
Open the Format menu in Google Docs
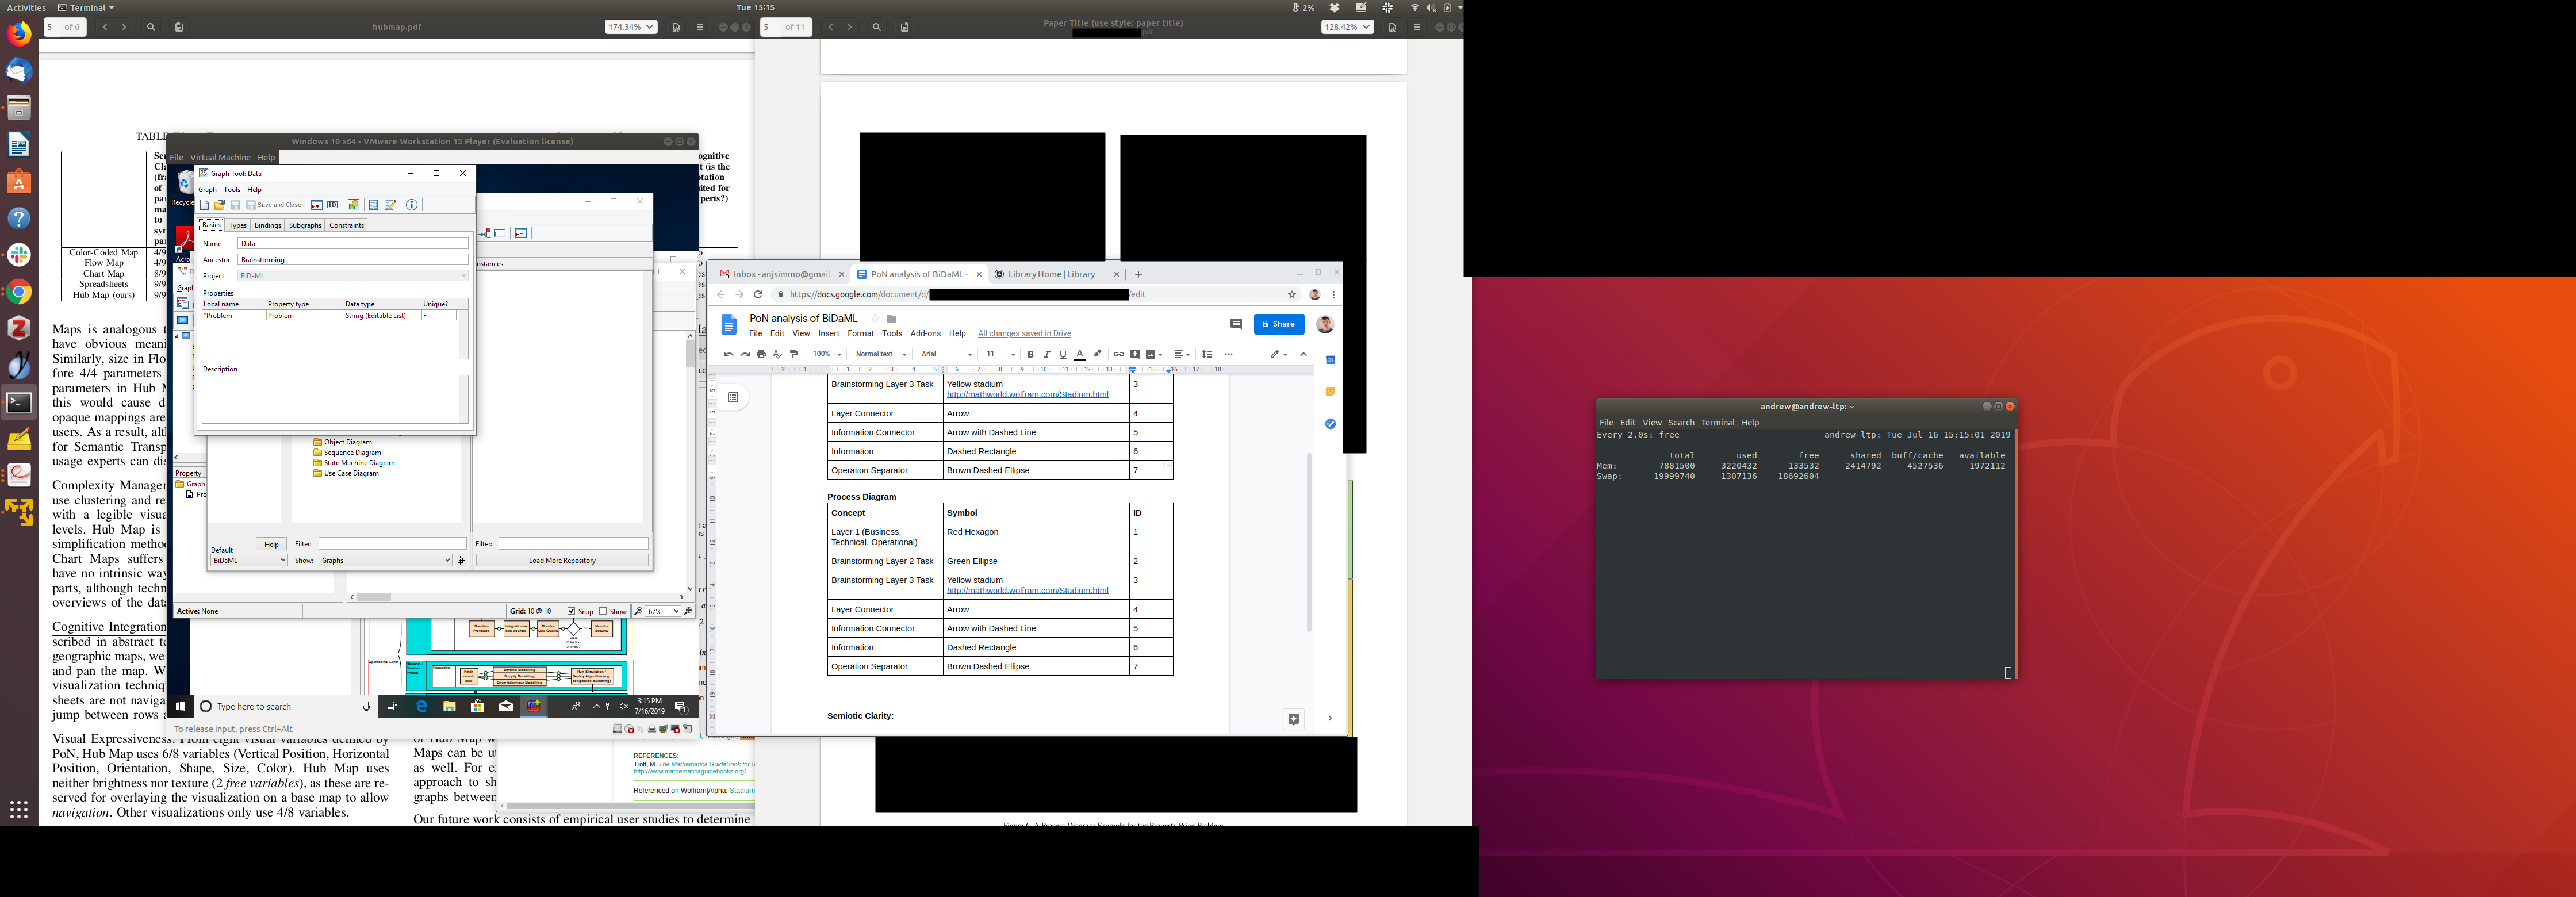click(860, 334)
